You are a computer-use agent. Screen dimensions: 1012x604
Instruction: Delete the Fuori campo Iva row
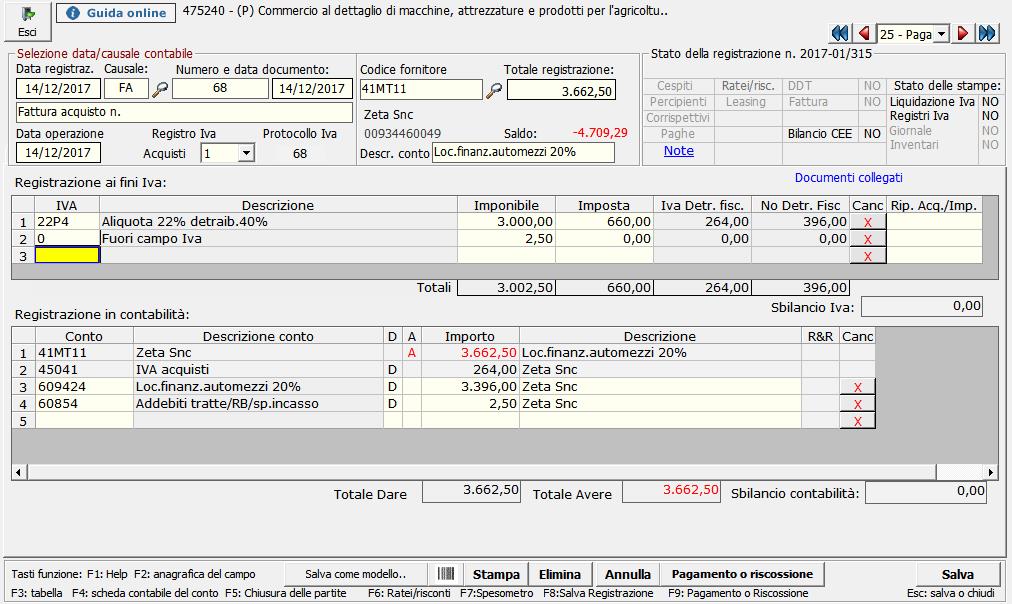tap(867, 239)
